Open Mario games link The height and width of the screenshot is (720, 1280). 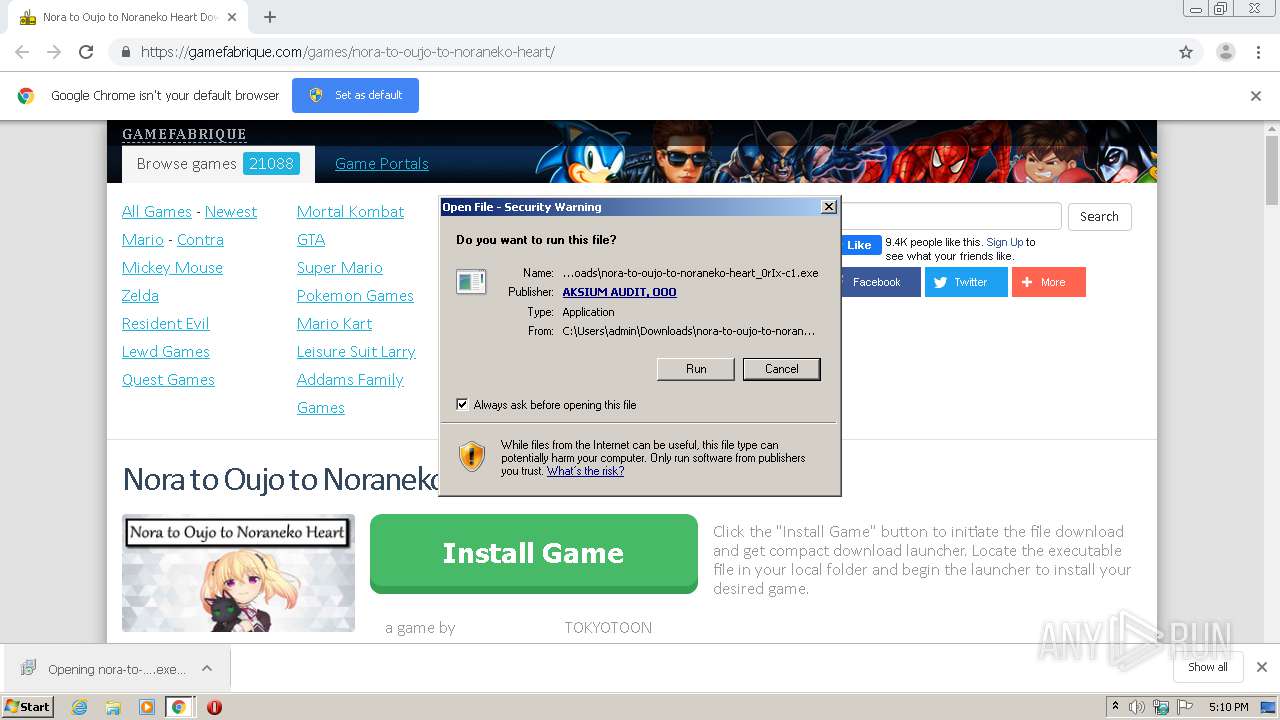coord(143,240)
